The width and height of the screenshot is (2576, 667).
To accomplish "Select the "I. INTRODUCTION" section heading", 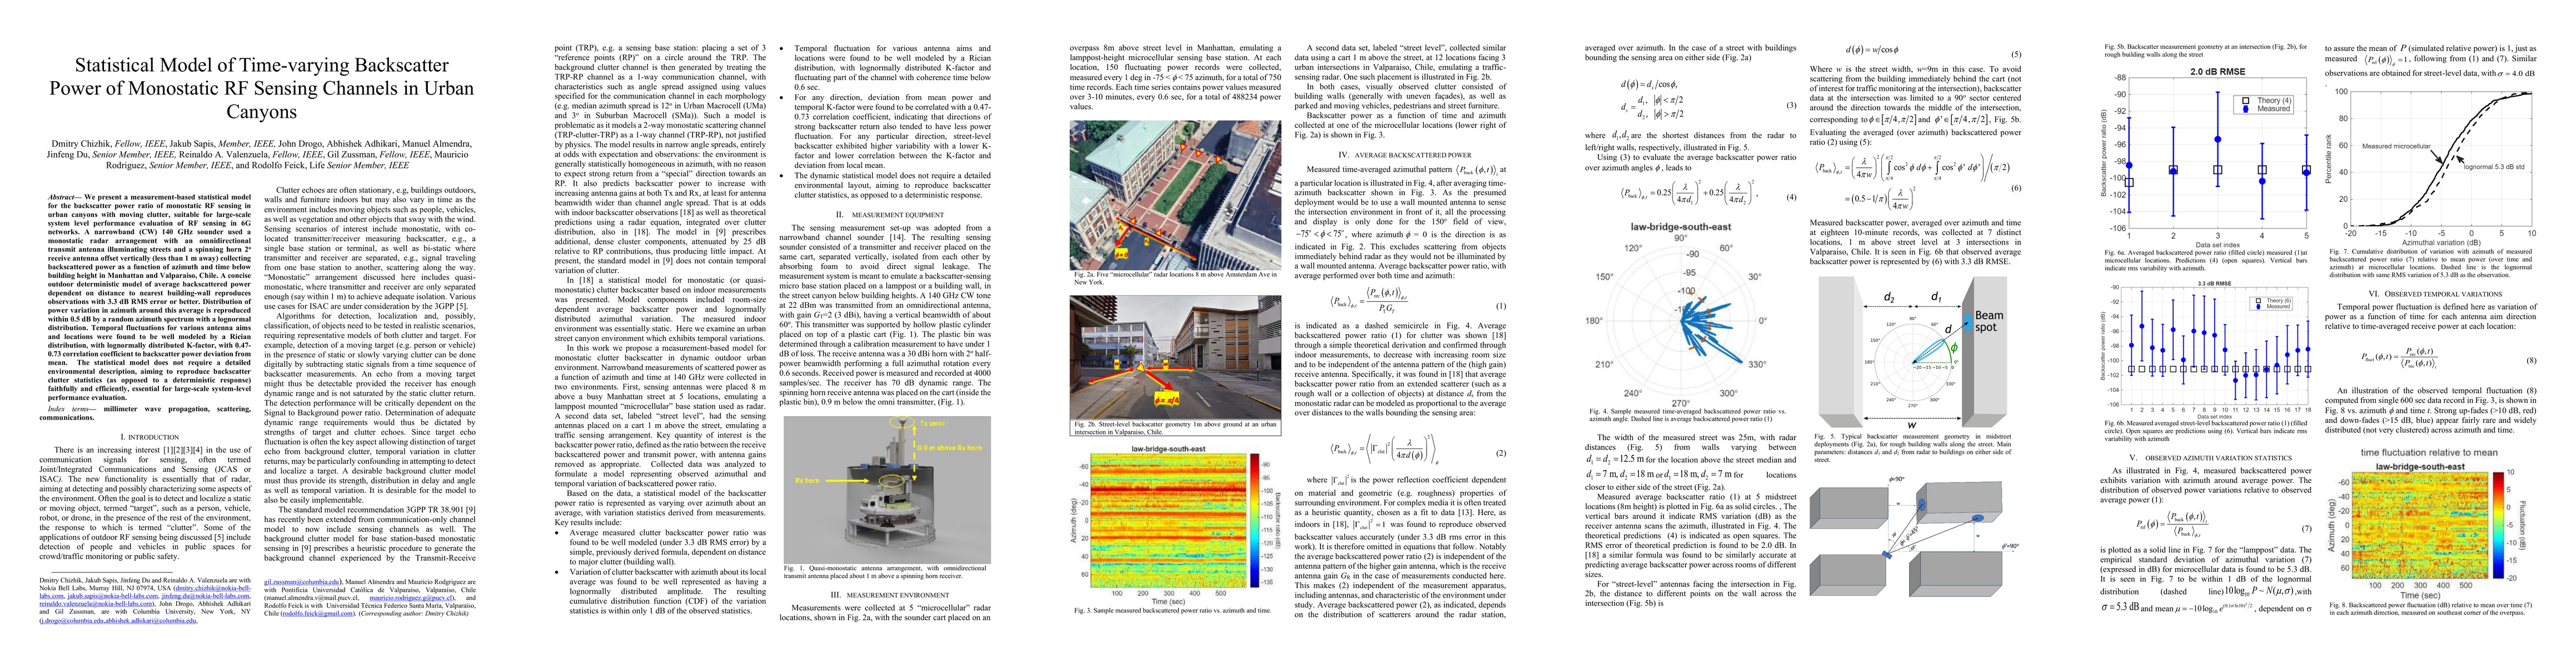I will click(x=150, y=437).
